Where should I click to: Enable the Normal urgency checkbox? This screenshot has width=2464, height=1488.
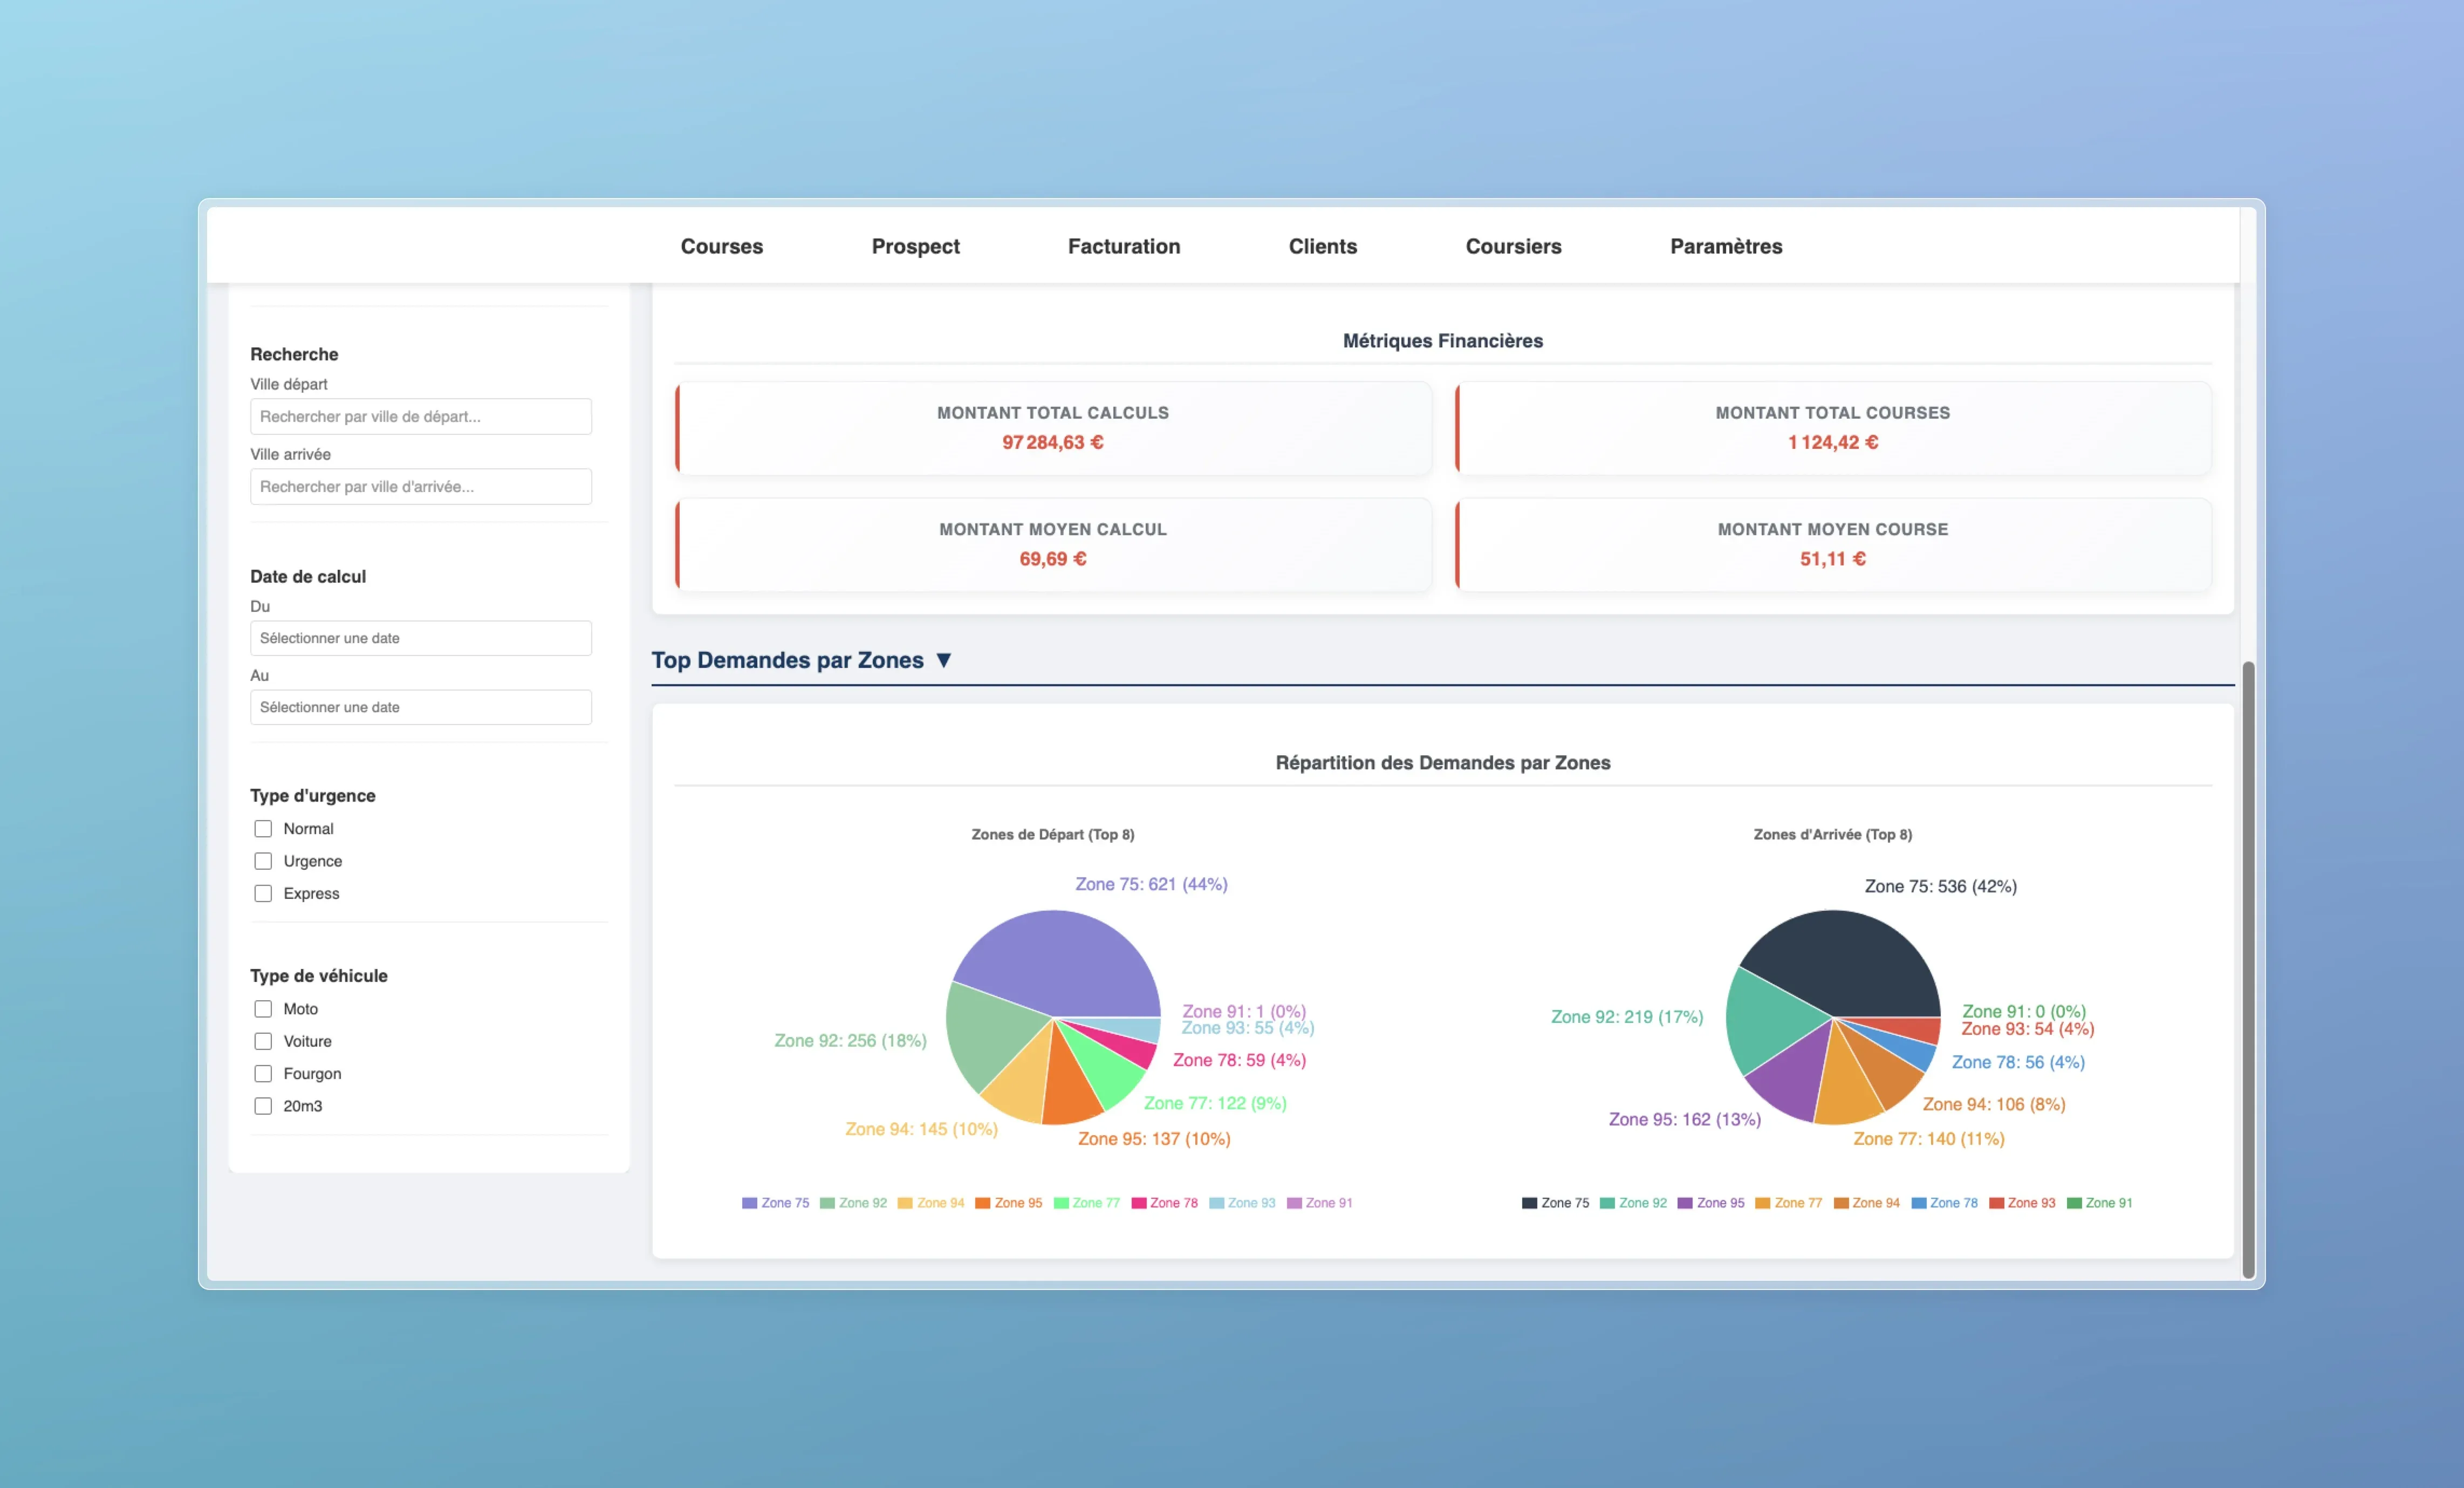click(263, 829)
